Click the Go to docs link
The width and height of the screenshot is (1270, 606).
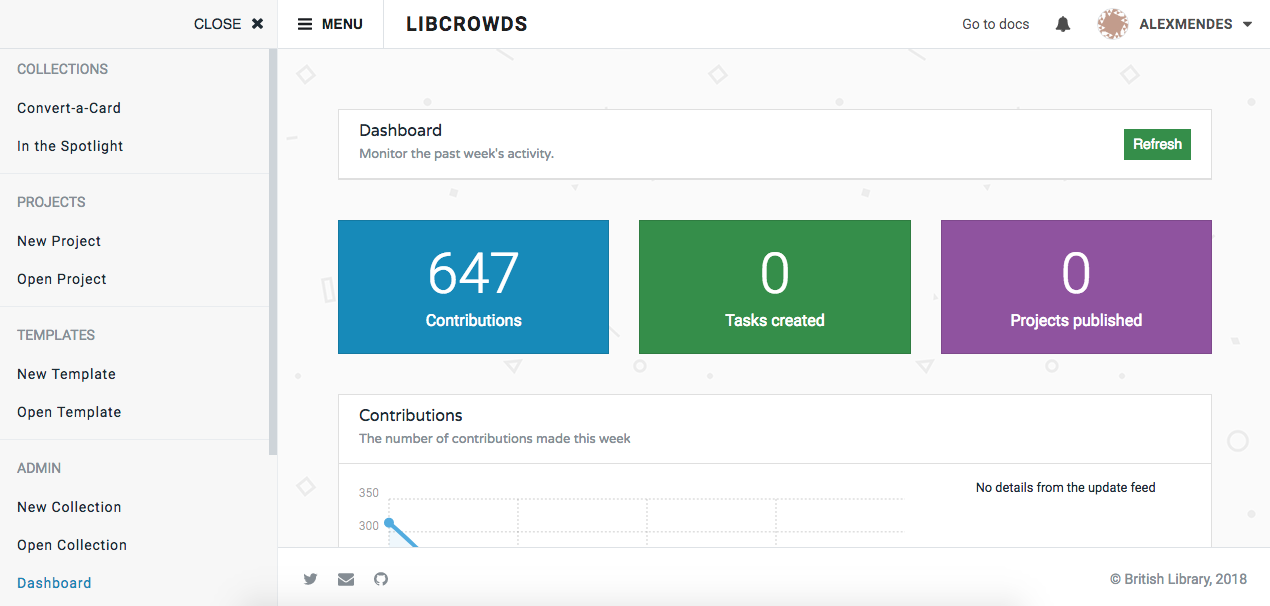coord(995,23)
